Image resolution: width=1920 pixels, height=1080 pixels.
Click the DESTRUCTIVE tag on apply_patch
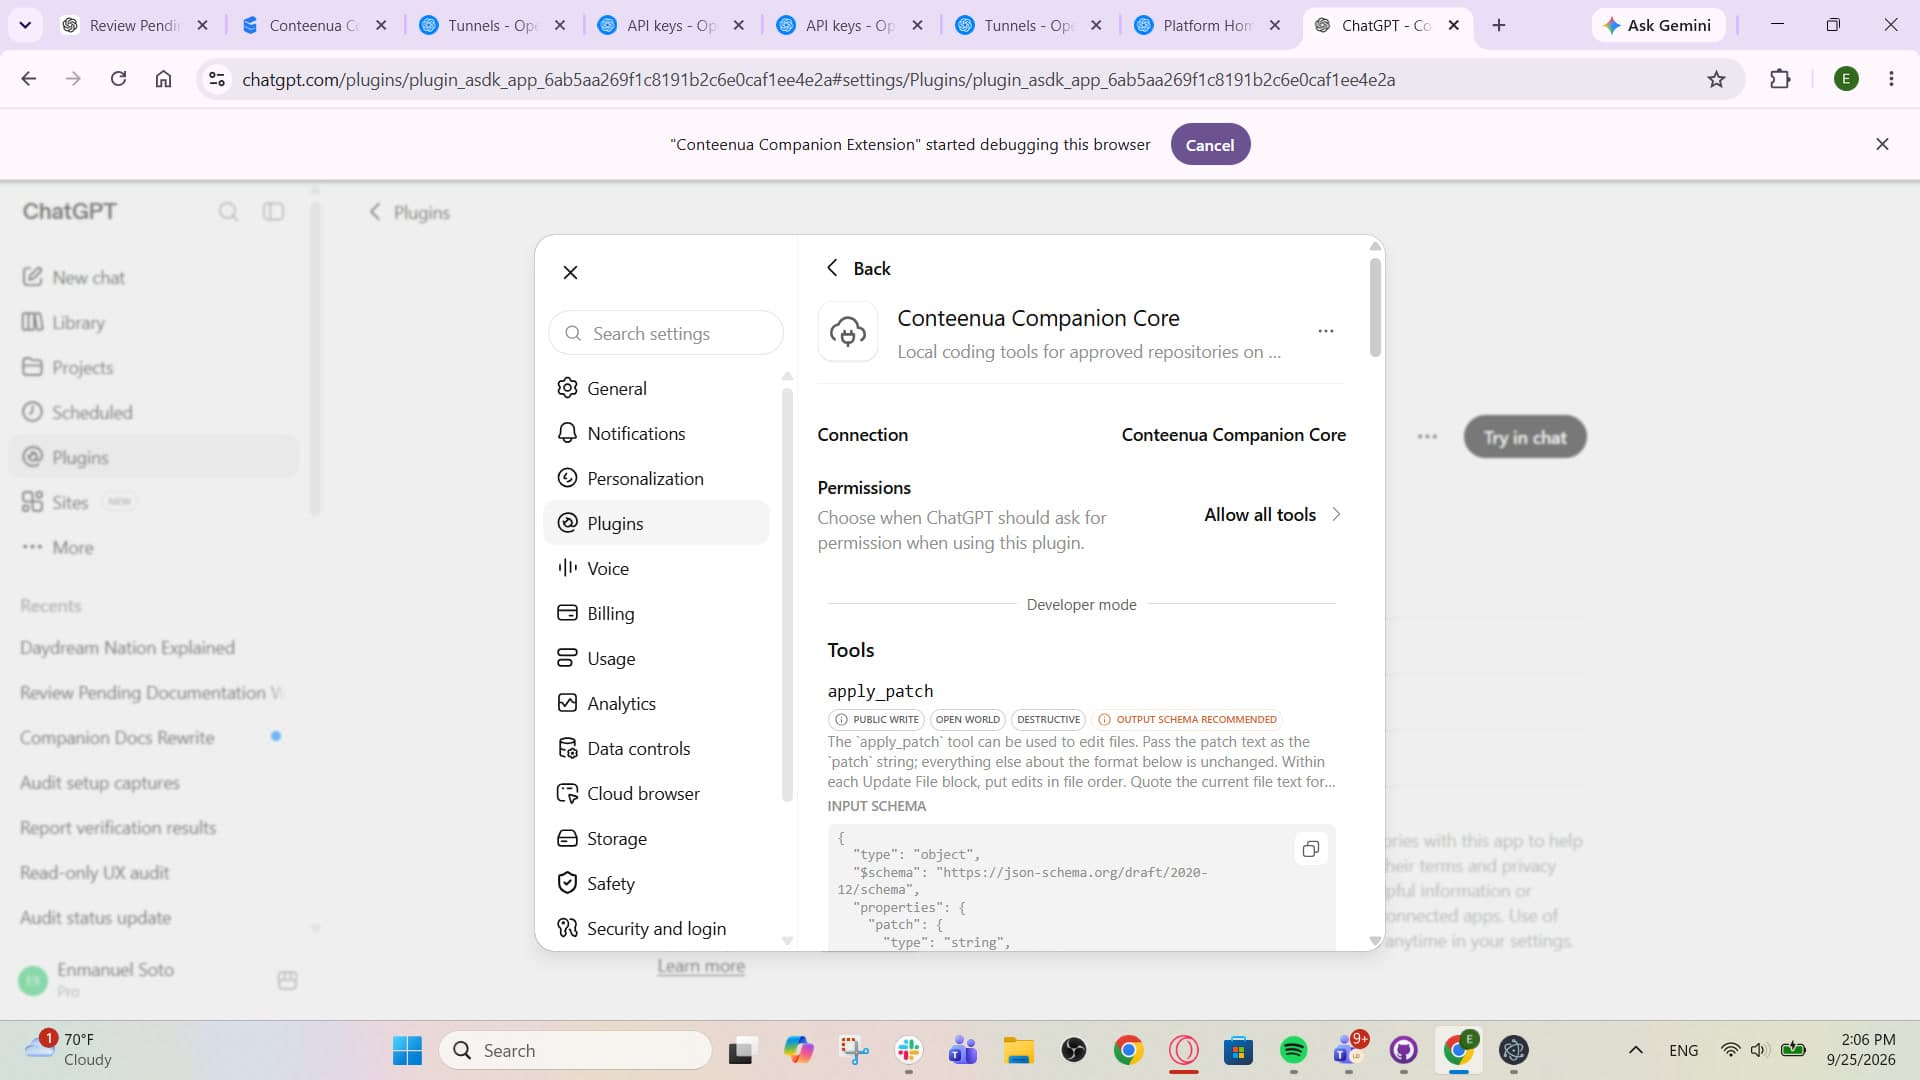pyautogui.click(x=1048, y=719)
